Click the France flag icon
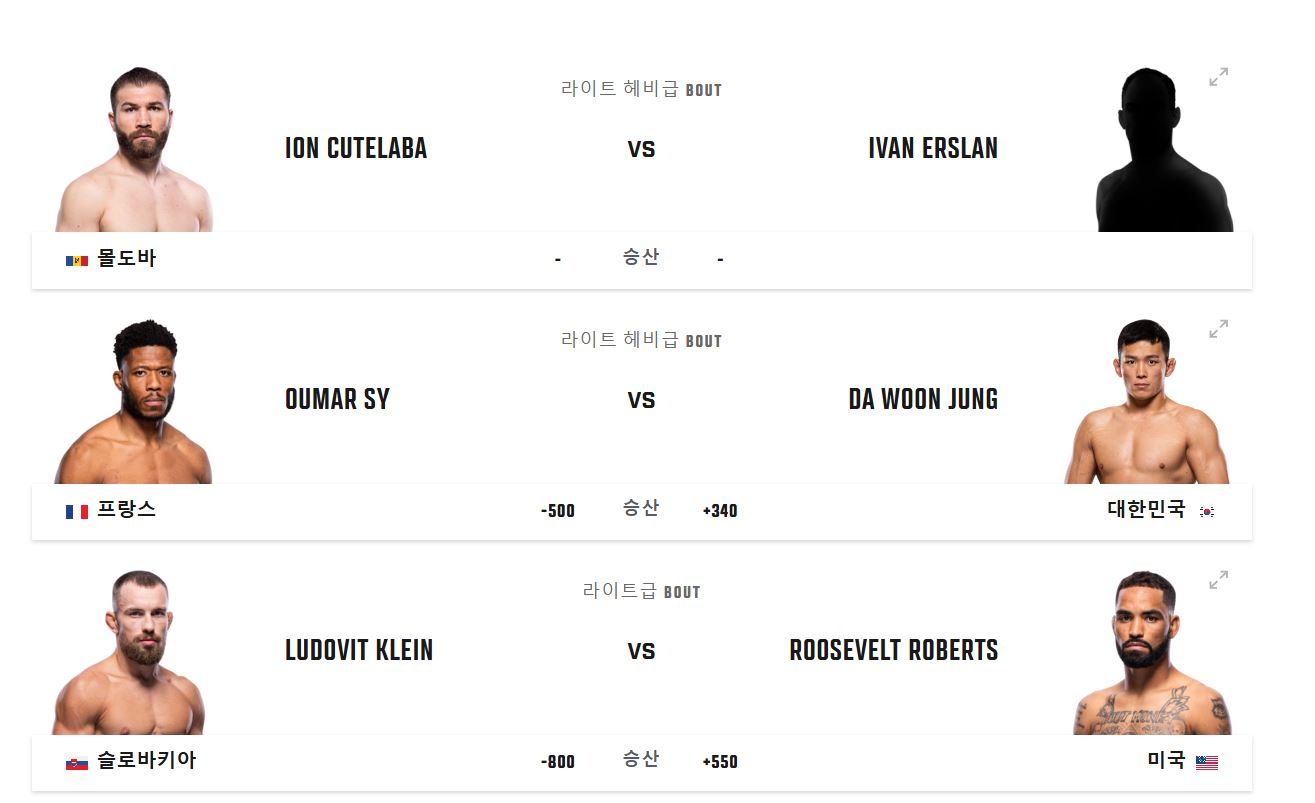The height and width of the screenshot is (803, 1315). (x=77, y=511)
